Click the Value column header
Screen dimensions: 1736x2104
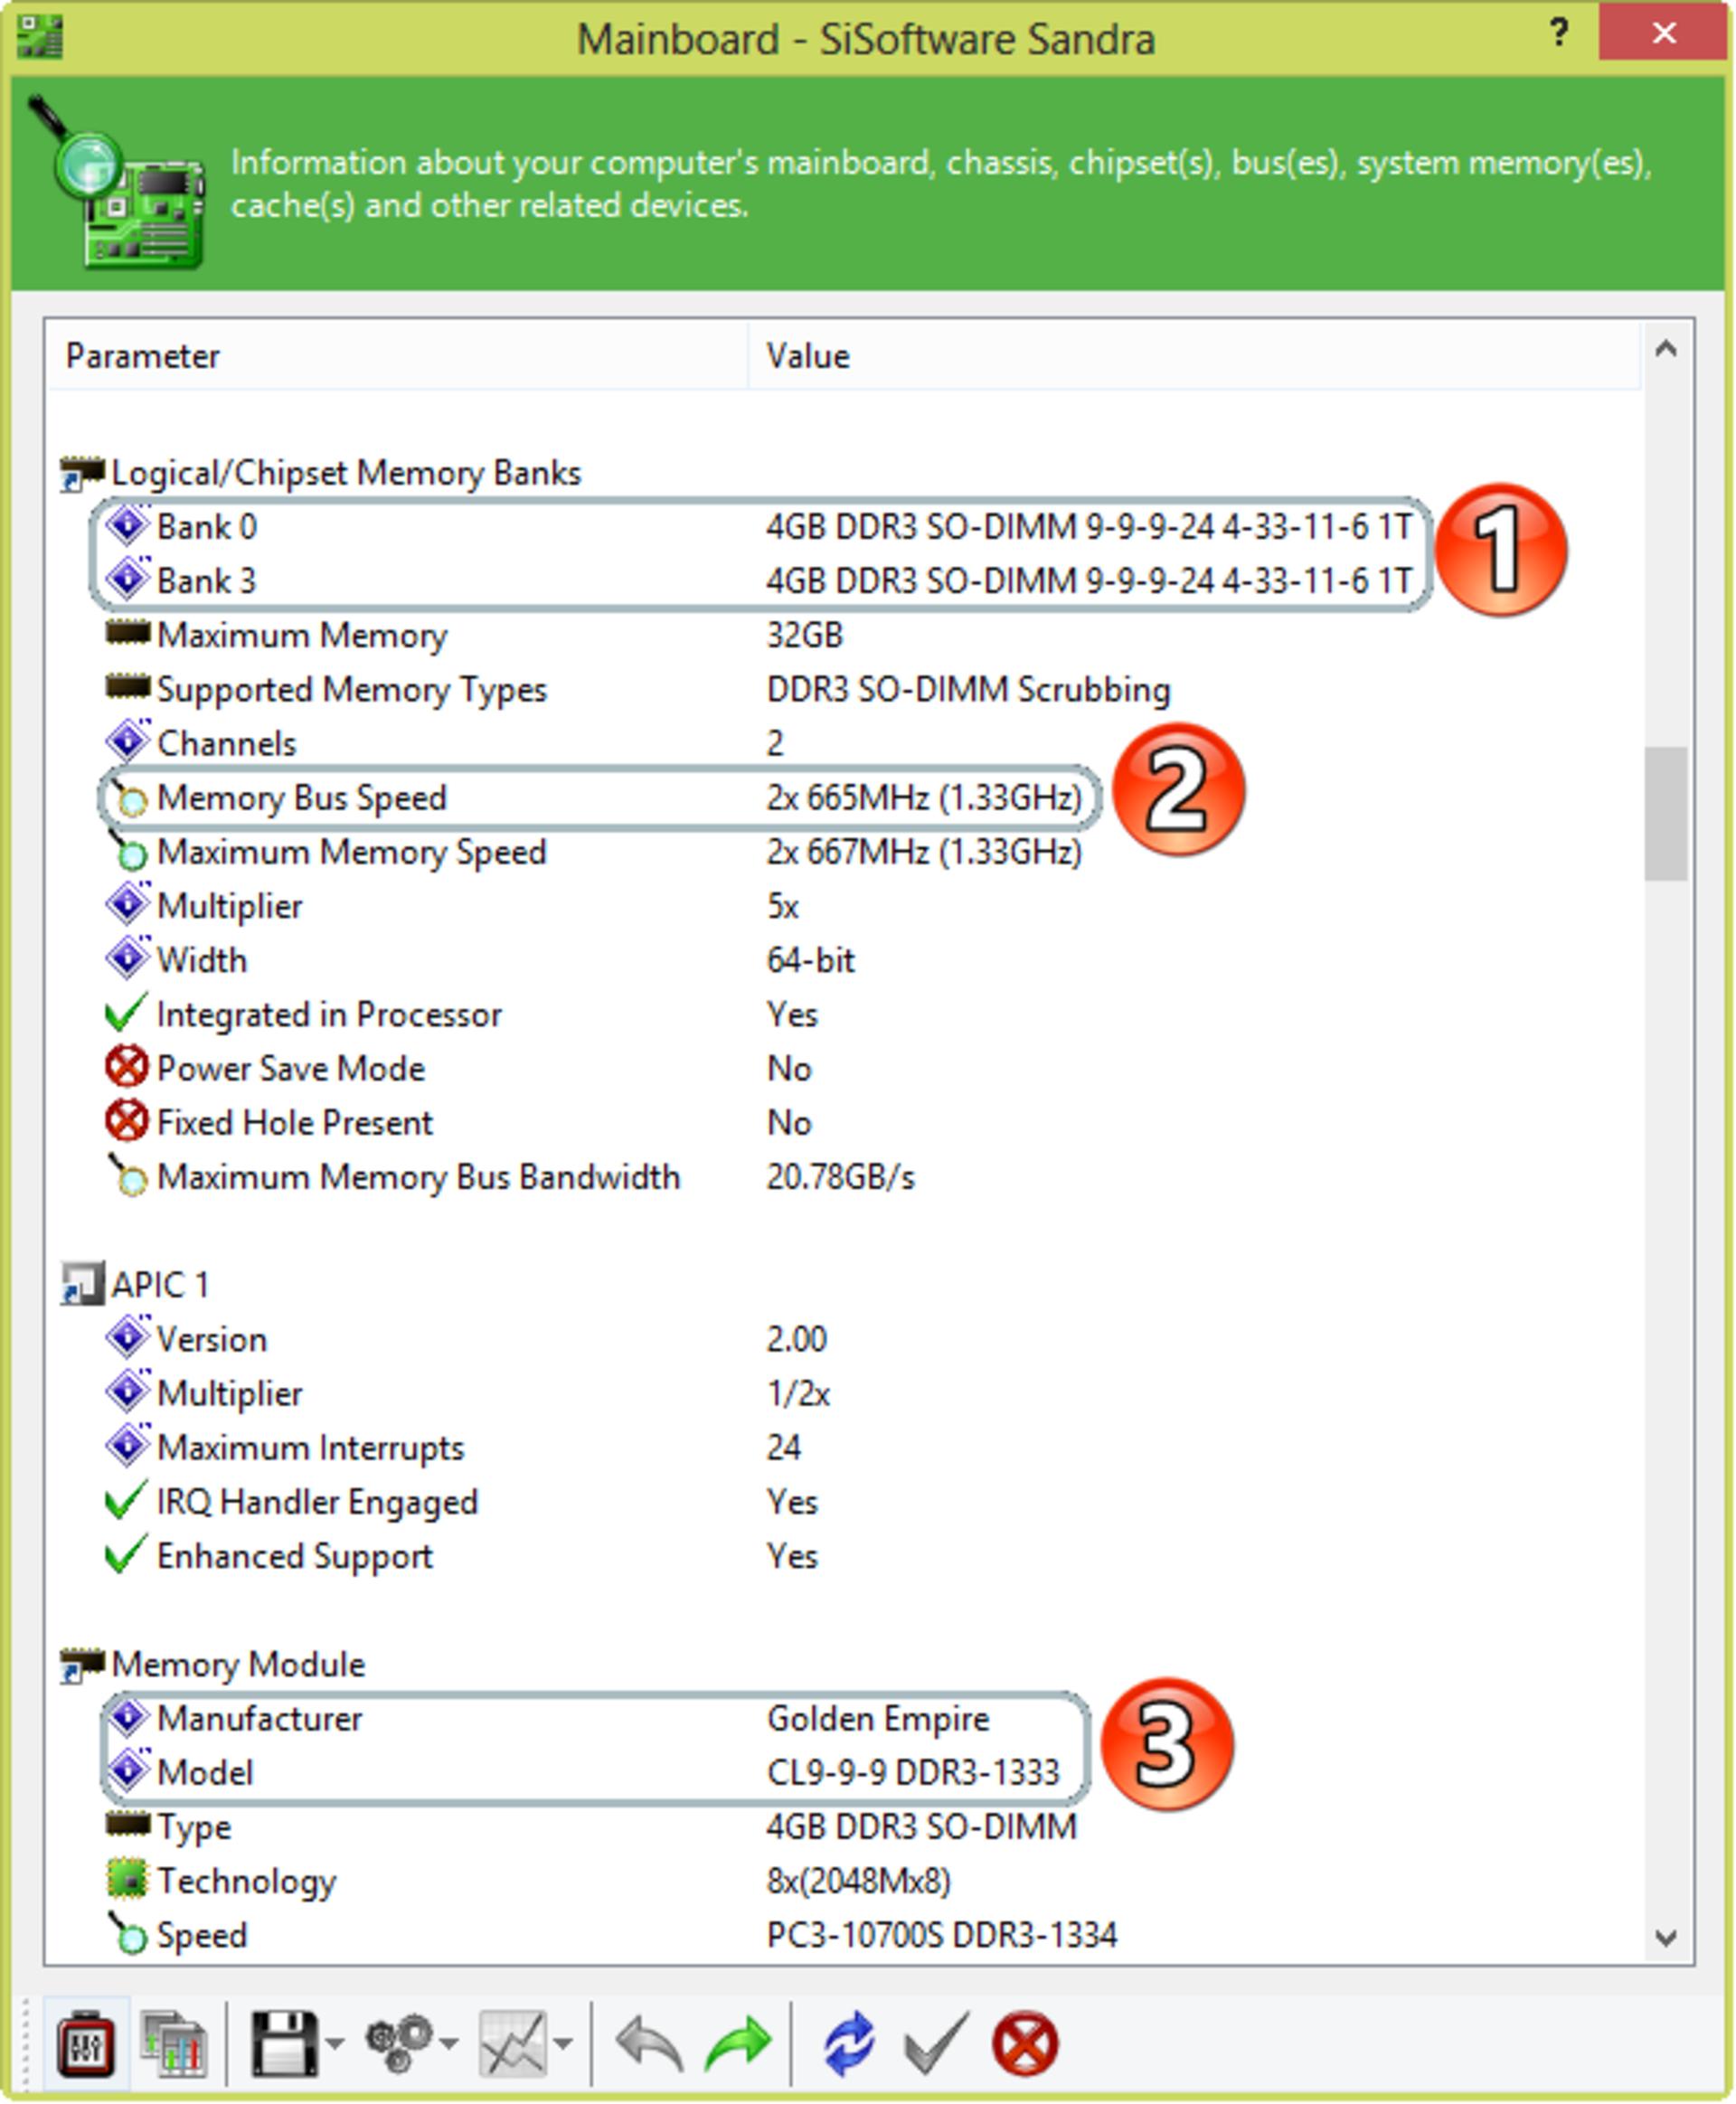[x=1194, y=356]
